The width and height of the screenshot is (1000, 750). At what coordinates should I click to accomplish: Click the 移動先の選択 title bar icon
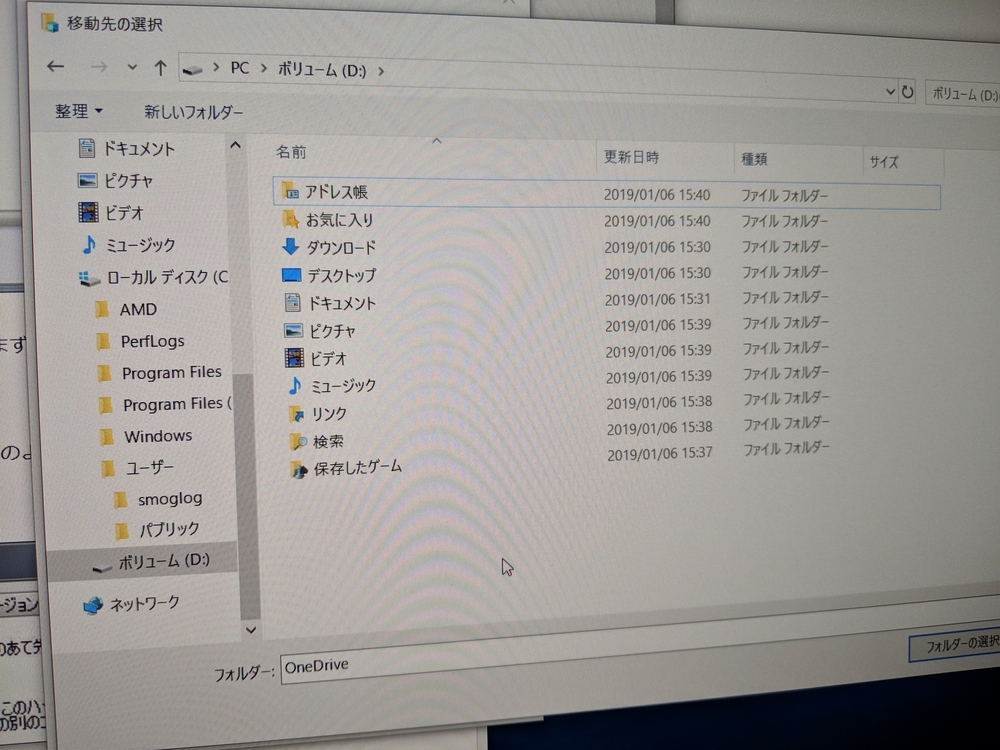50,23
